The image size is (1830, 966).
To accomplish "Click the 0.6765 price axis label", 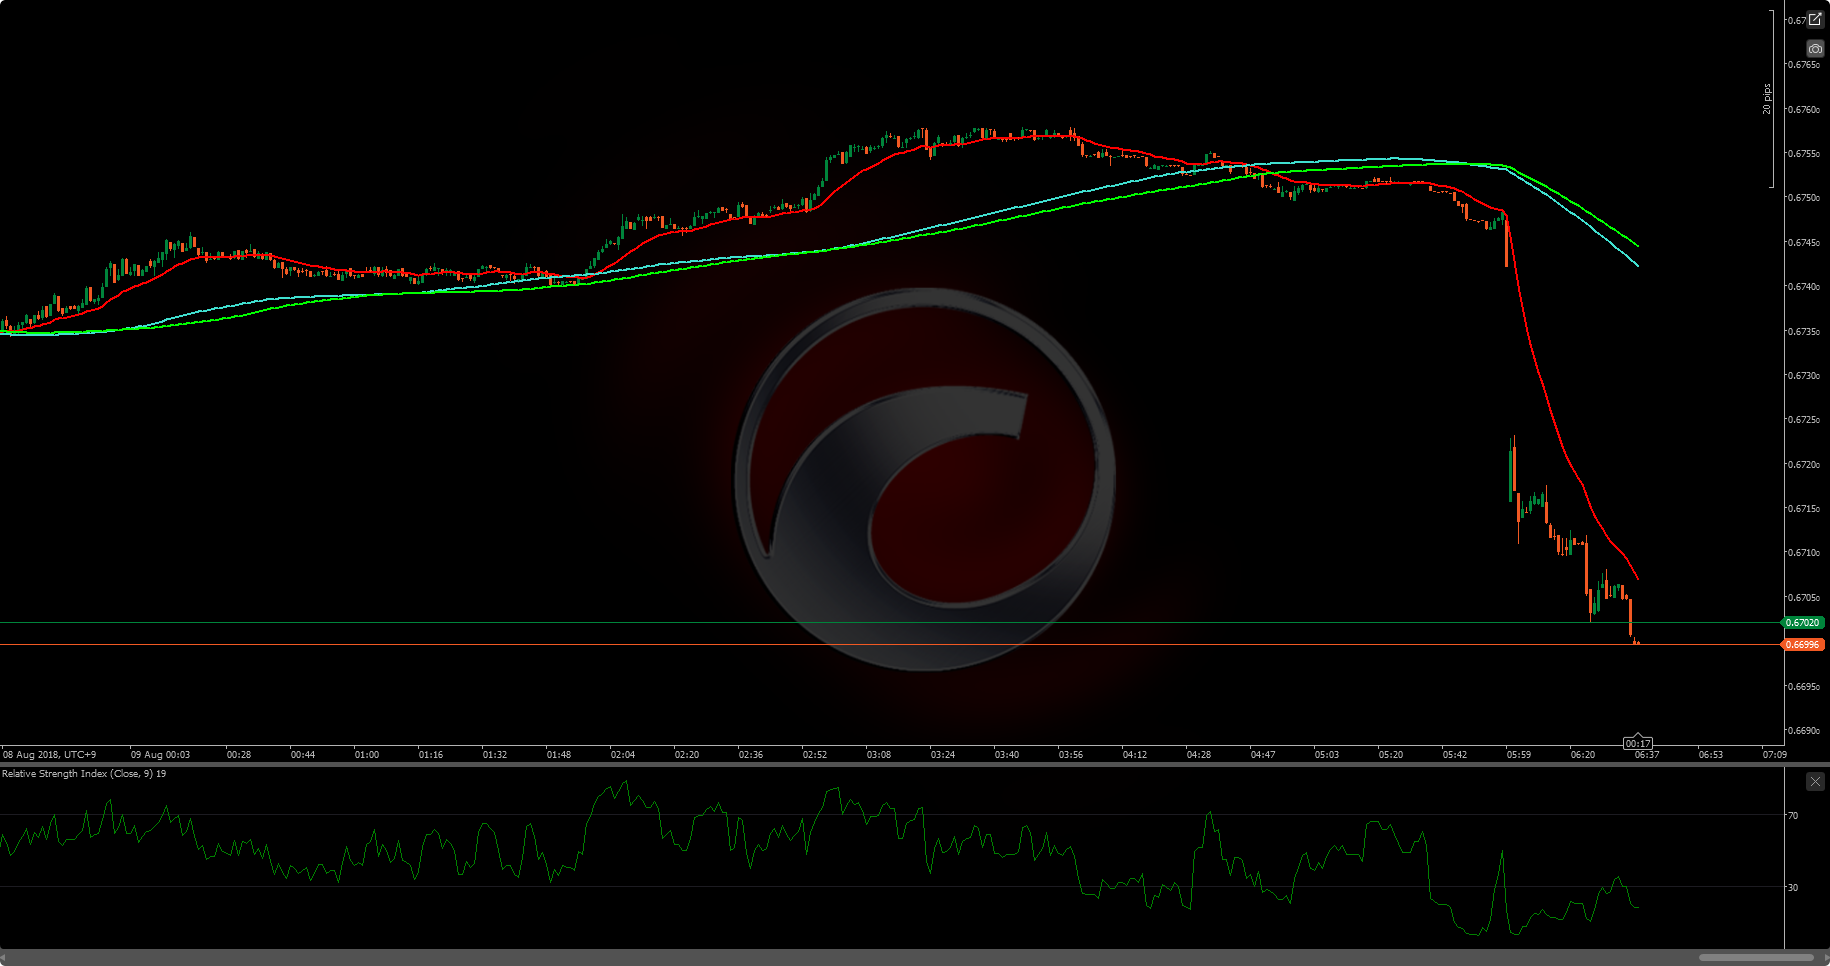I will click(1804, 65).
